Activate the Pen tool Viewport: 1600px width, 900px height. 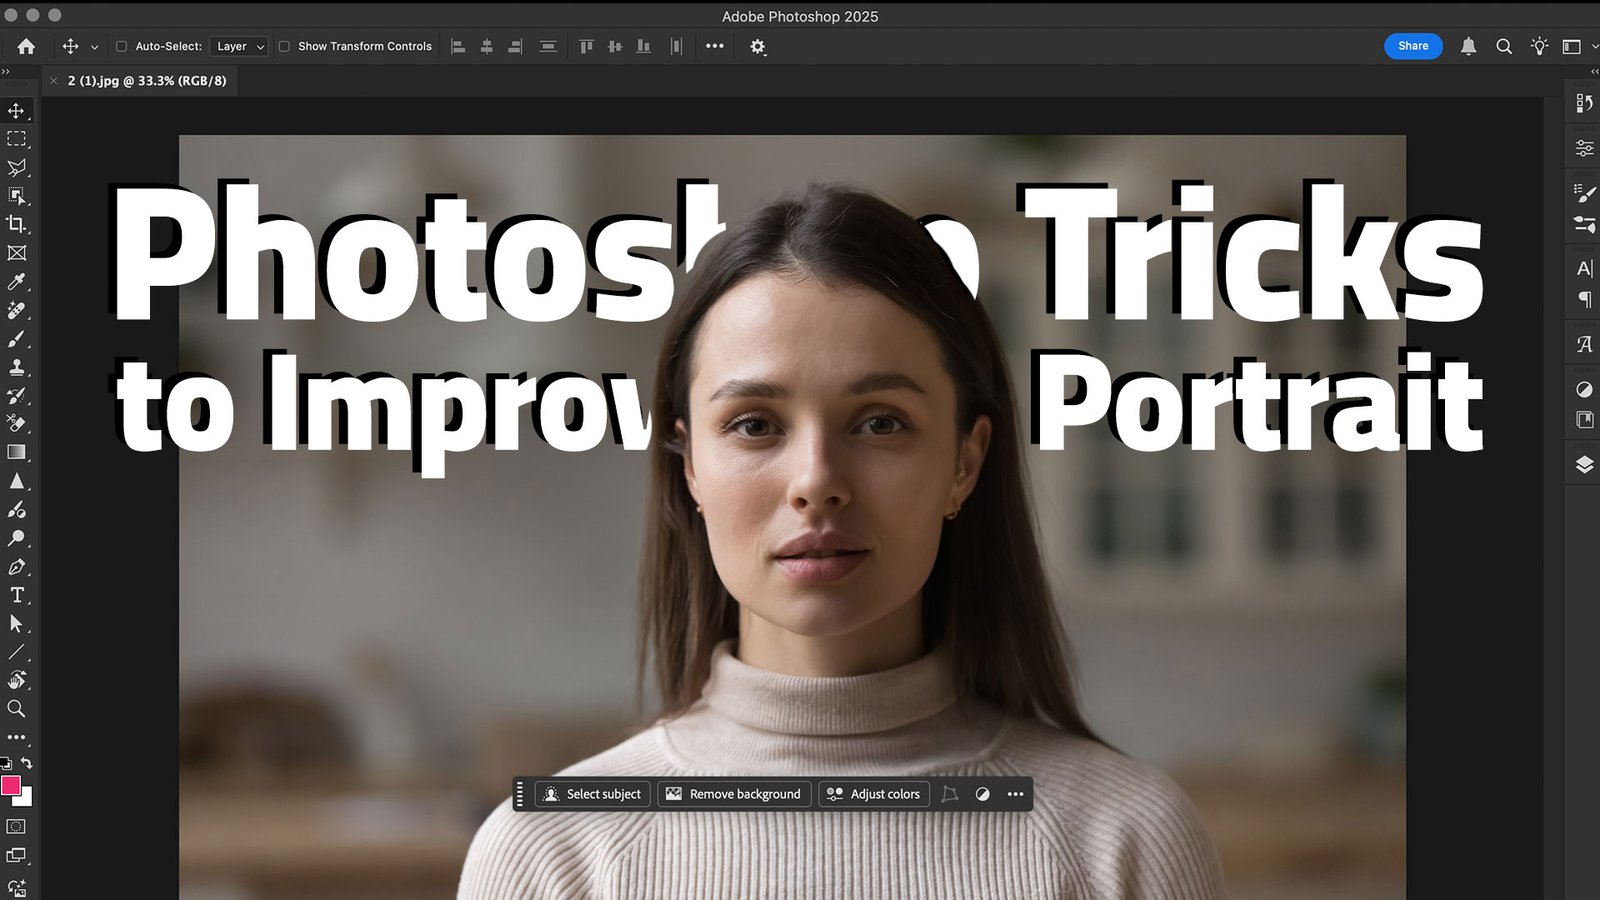click(x=16, y=567)
